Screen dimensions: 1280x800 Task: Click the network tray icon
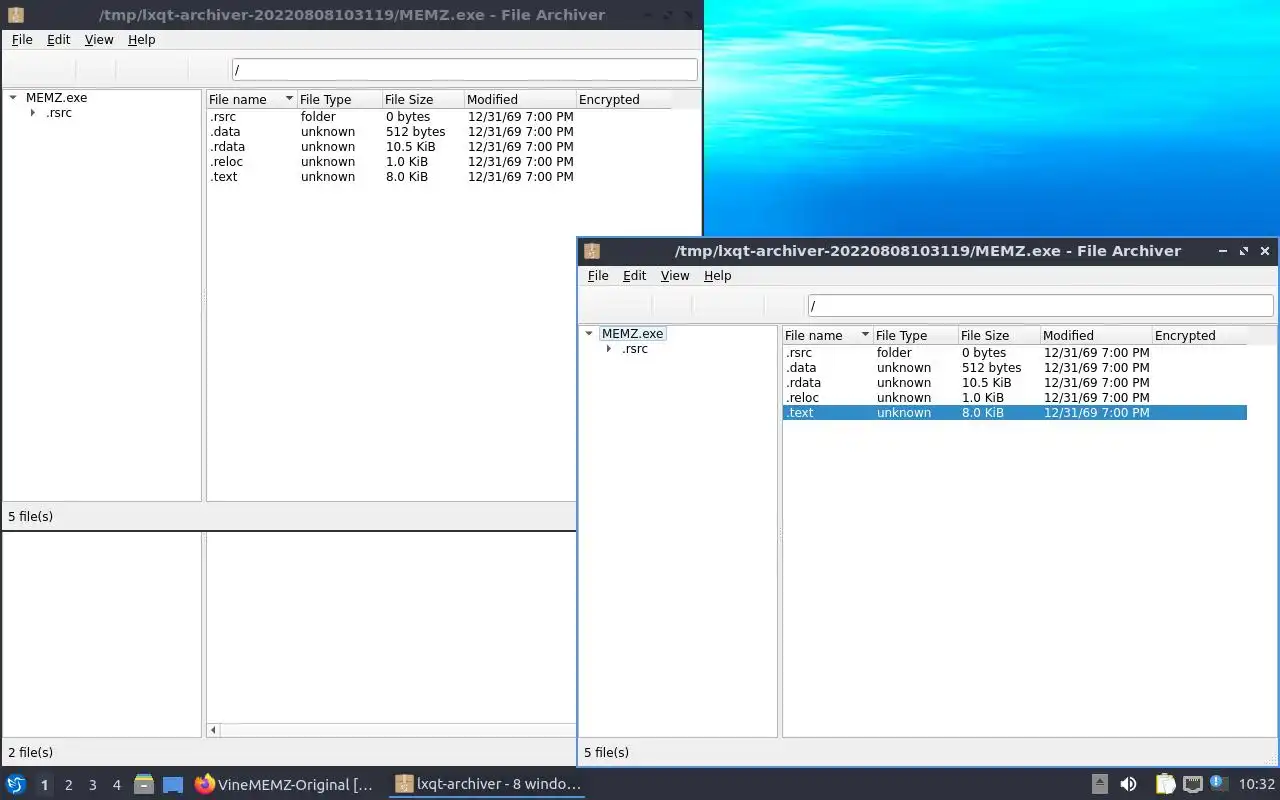(1192, 784)
